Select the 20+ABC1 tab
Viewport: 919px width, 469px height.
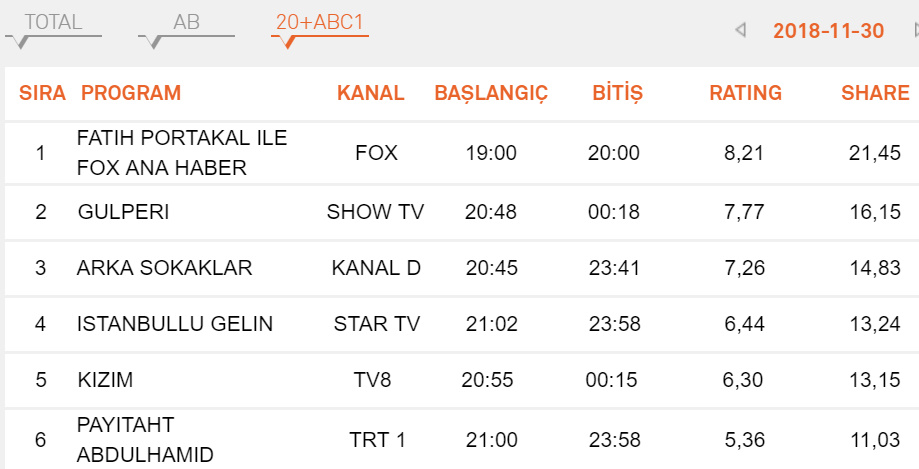319,23
